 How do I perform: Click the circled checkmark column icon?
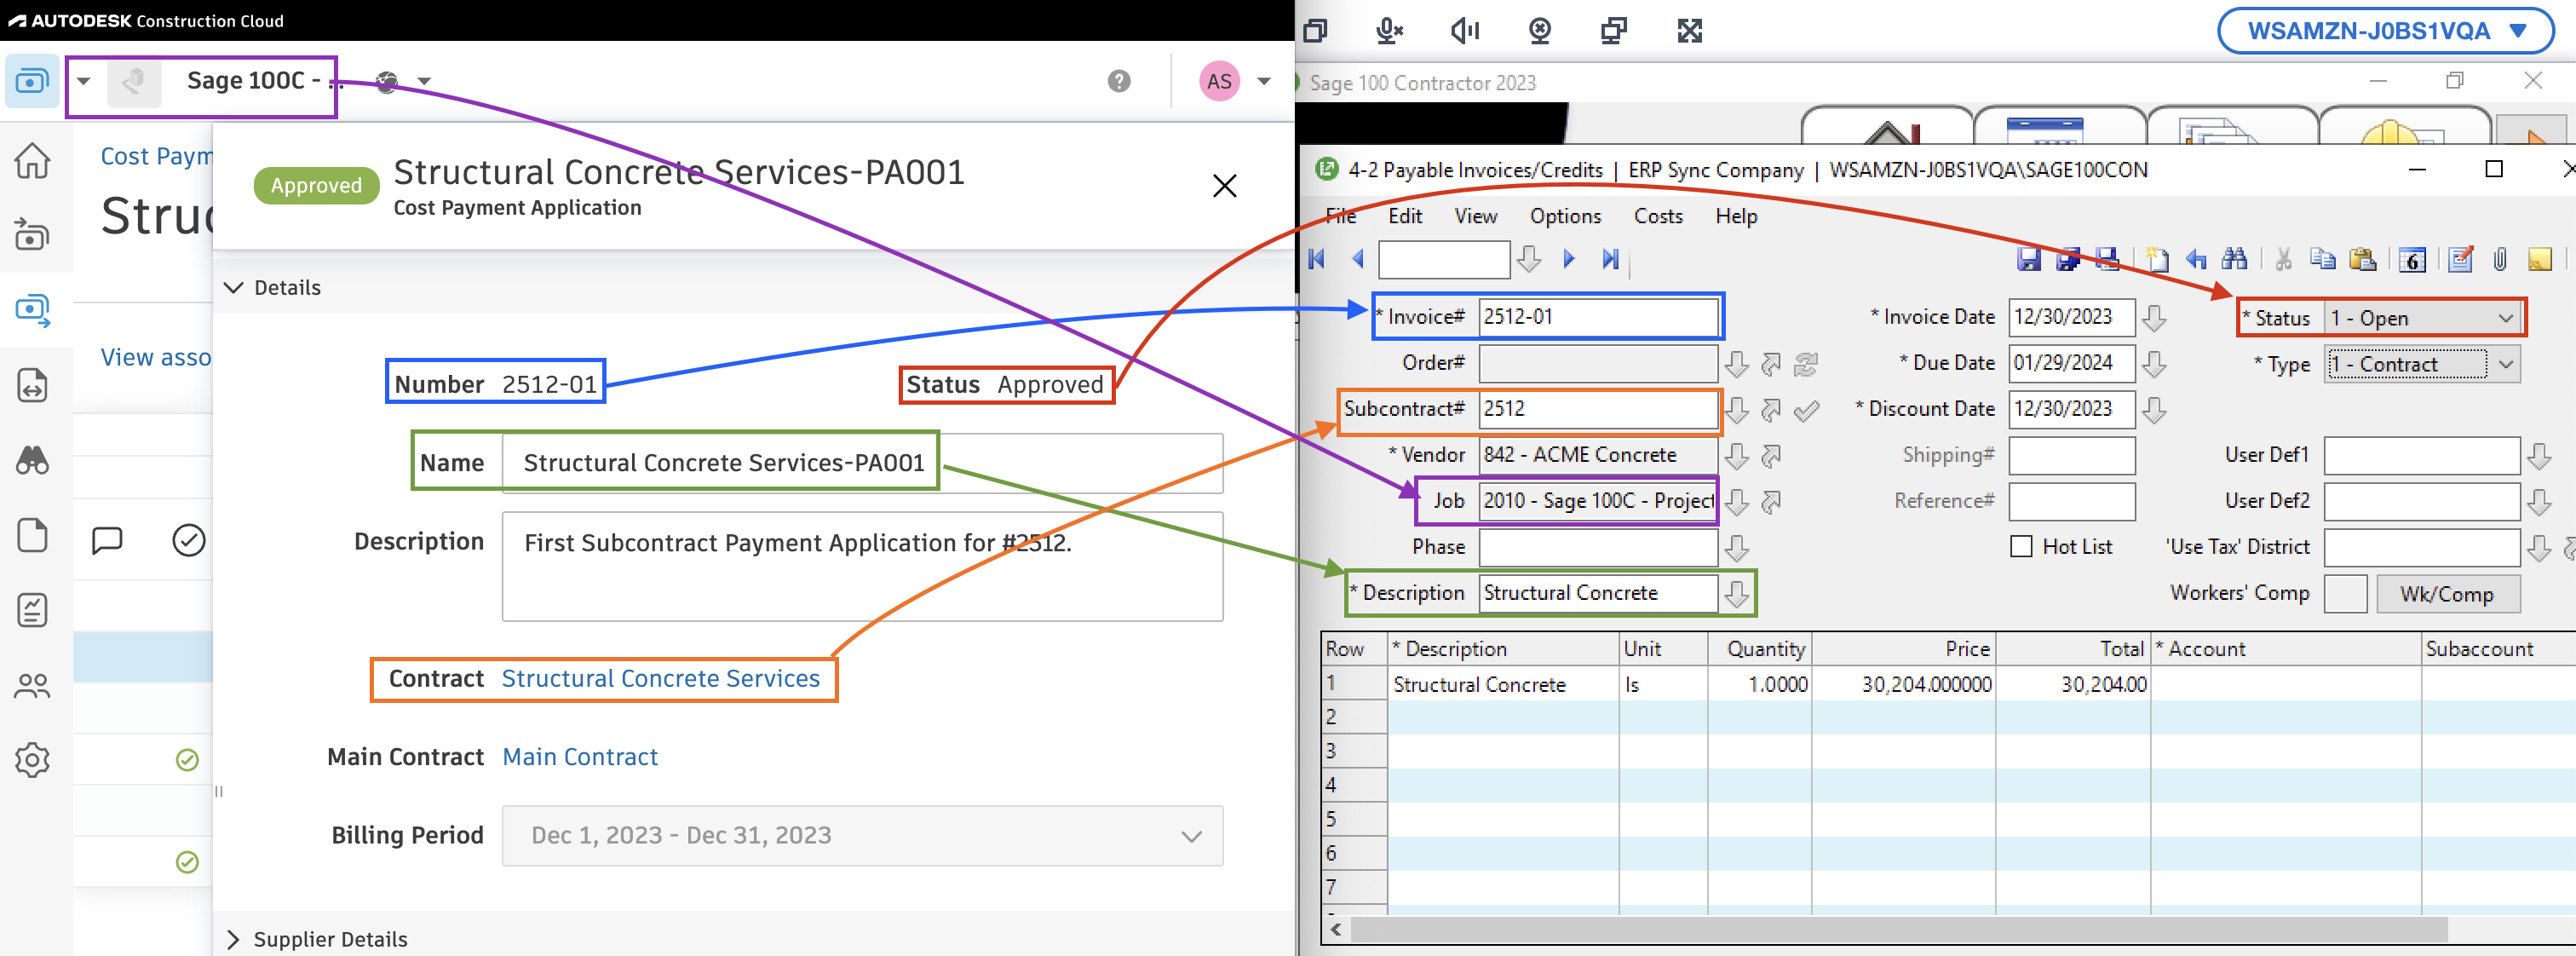189,540
